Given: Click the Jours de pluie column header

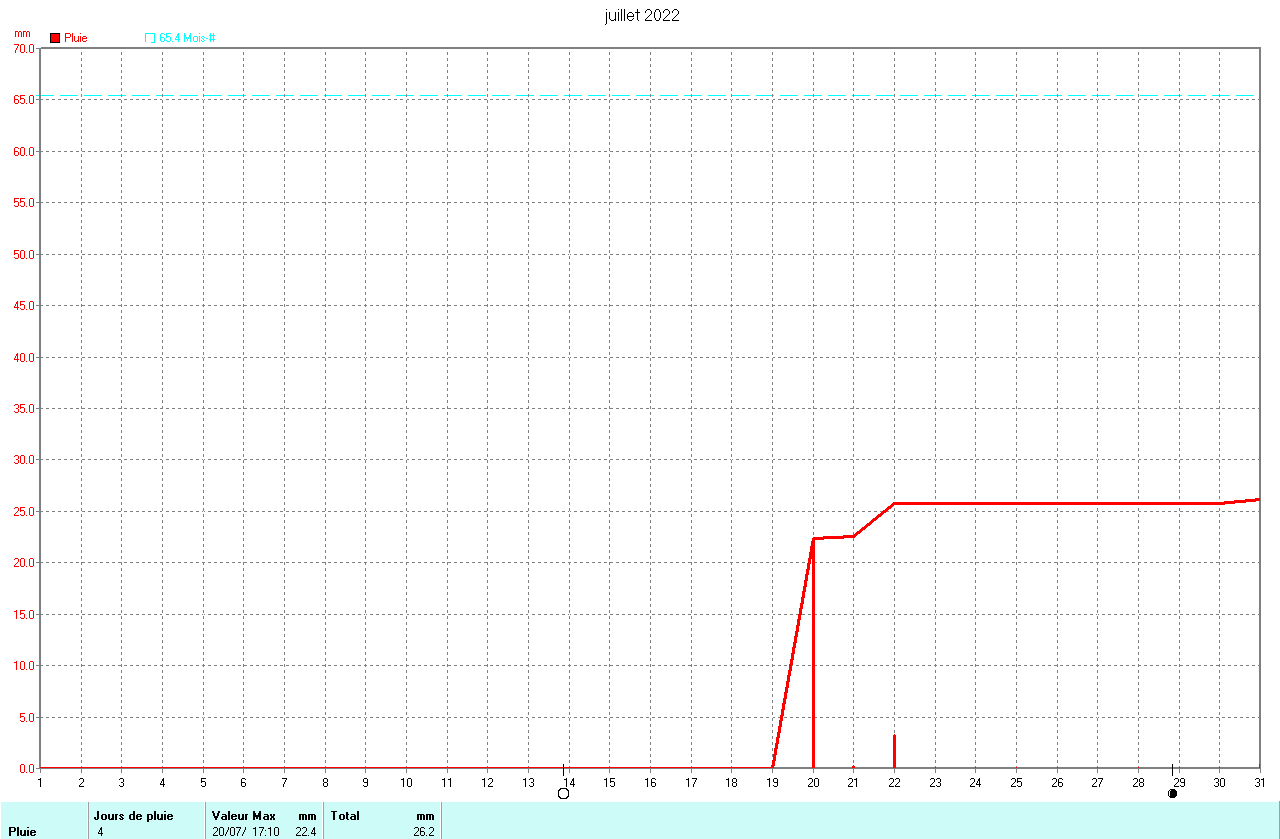Looking at the screenshot, I should point(133,816).
